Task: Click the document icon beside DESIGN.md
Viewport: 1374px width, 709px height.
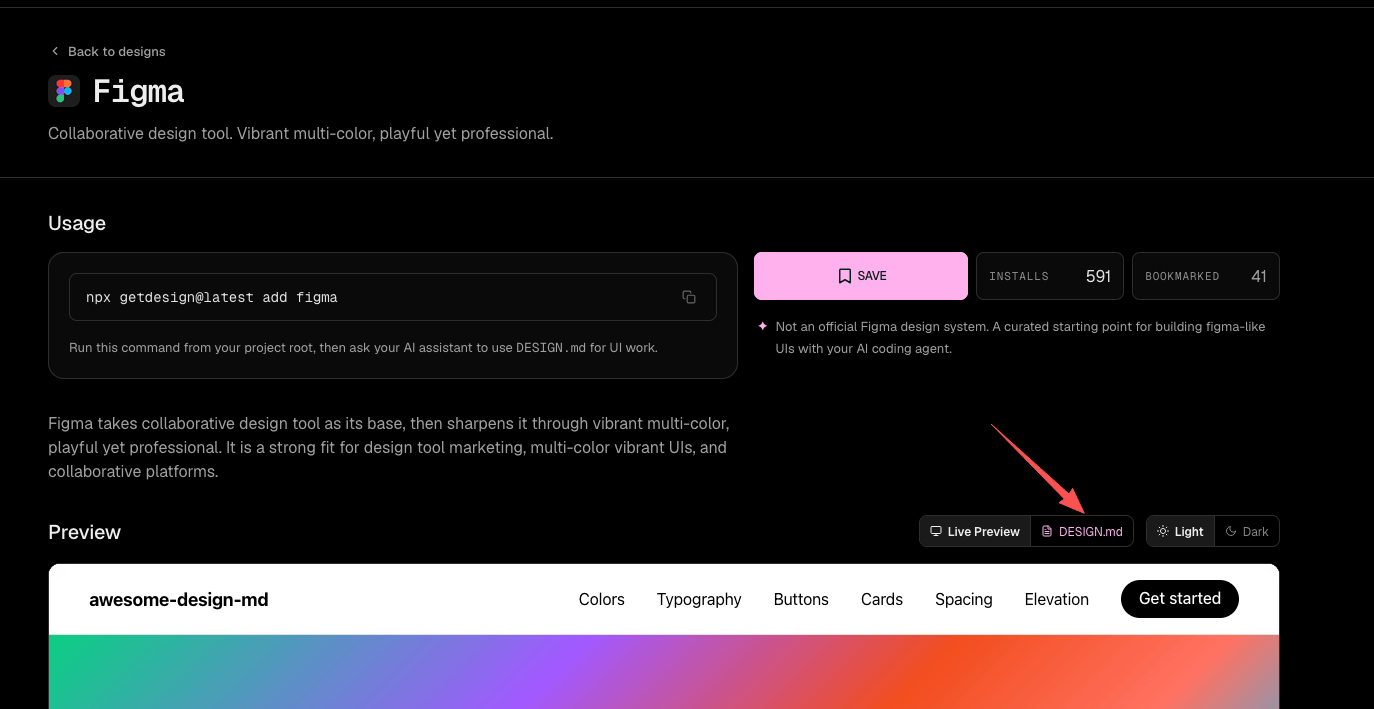Action: [x=1047, y=531]
